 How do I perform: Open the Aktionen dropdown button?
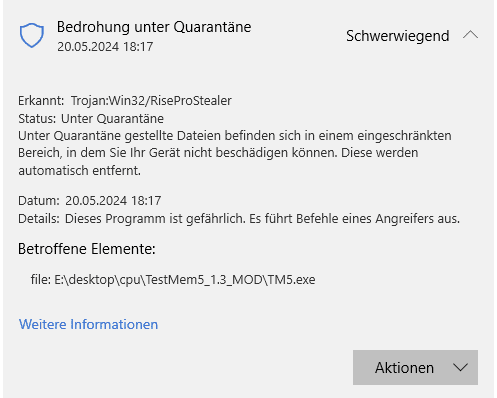(415, 367)
